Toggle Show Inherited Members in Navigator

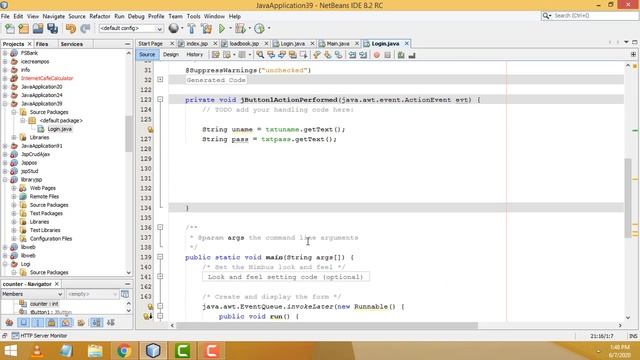point(9,322)
